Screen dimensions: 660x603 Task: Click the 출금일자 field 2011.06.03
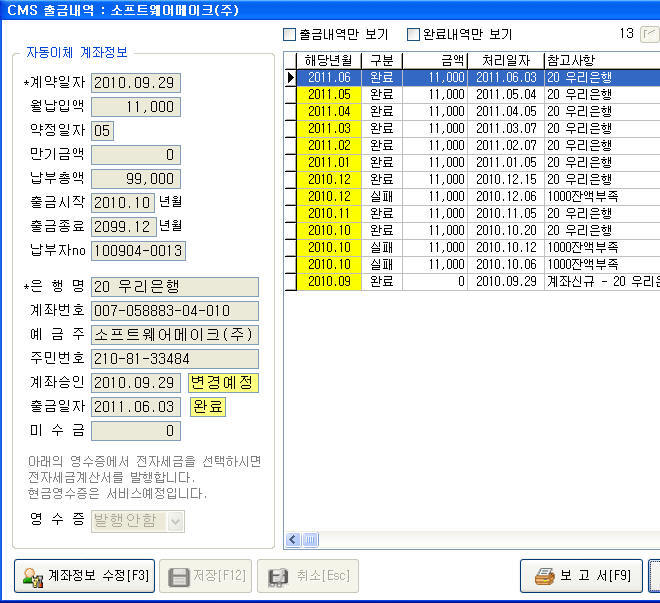pyautogui.click(x=136, y=407)
